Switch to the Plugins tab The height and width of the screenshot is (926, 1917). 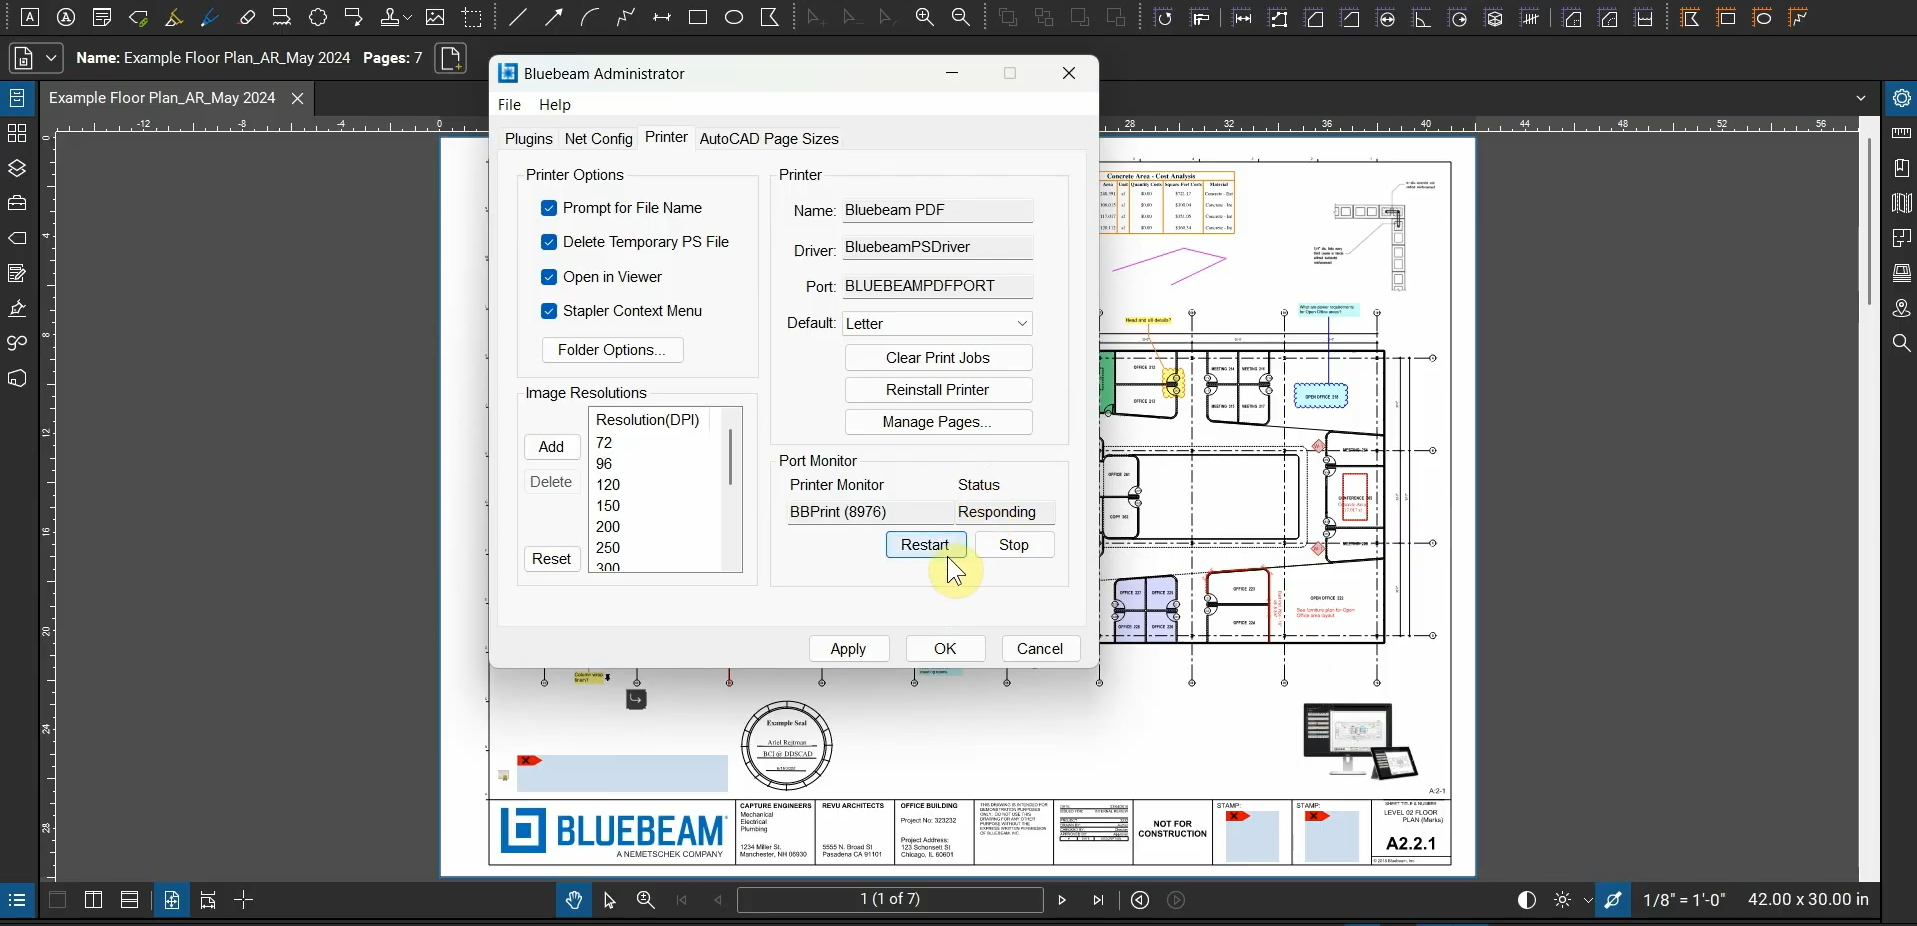pyautogui.click(x=528, y=139)
